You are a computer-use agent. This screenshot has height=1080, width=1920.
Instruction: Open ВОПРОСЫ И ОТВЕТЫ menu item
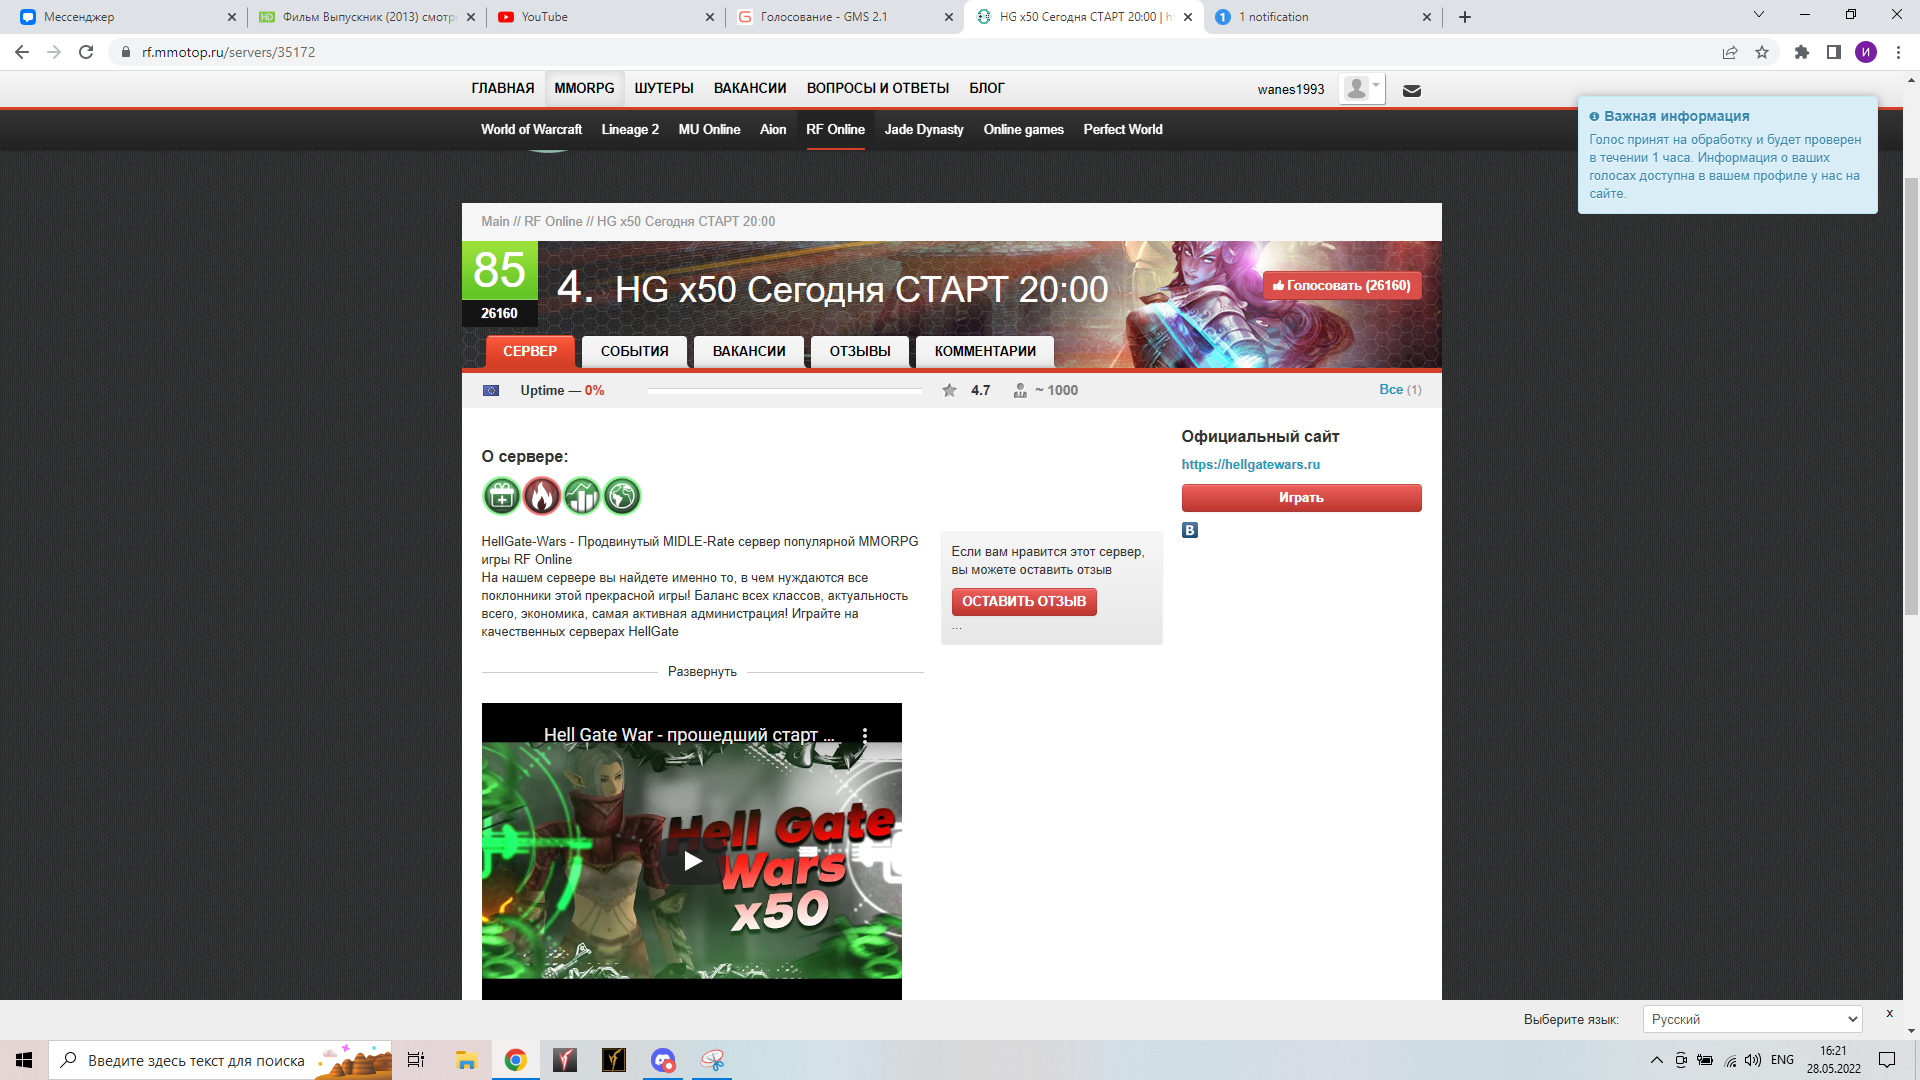(x=878, y=88)
